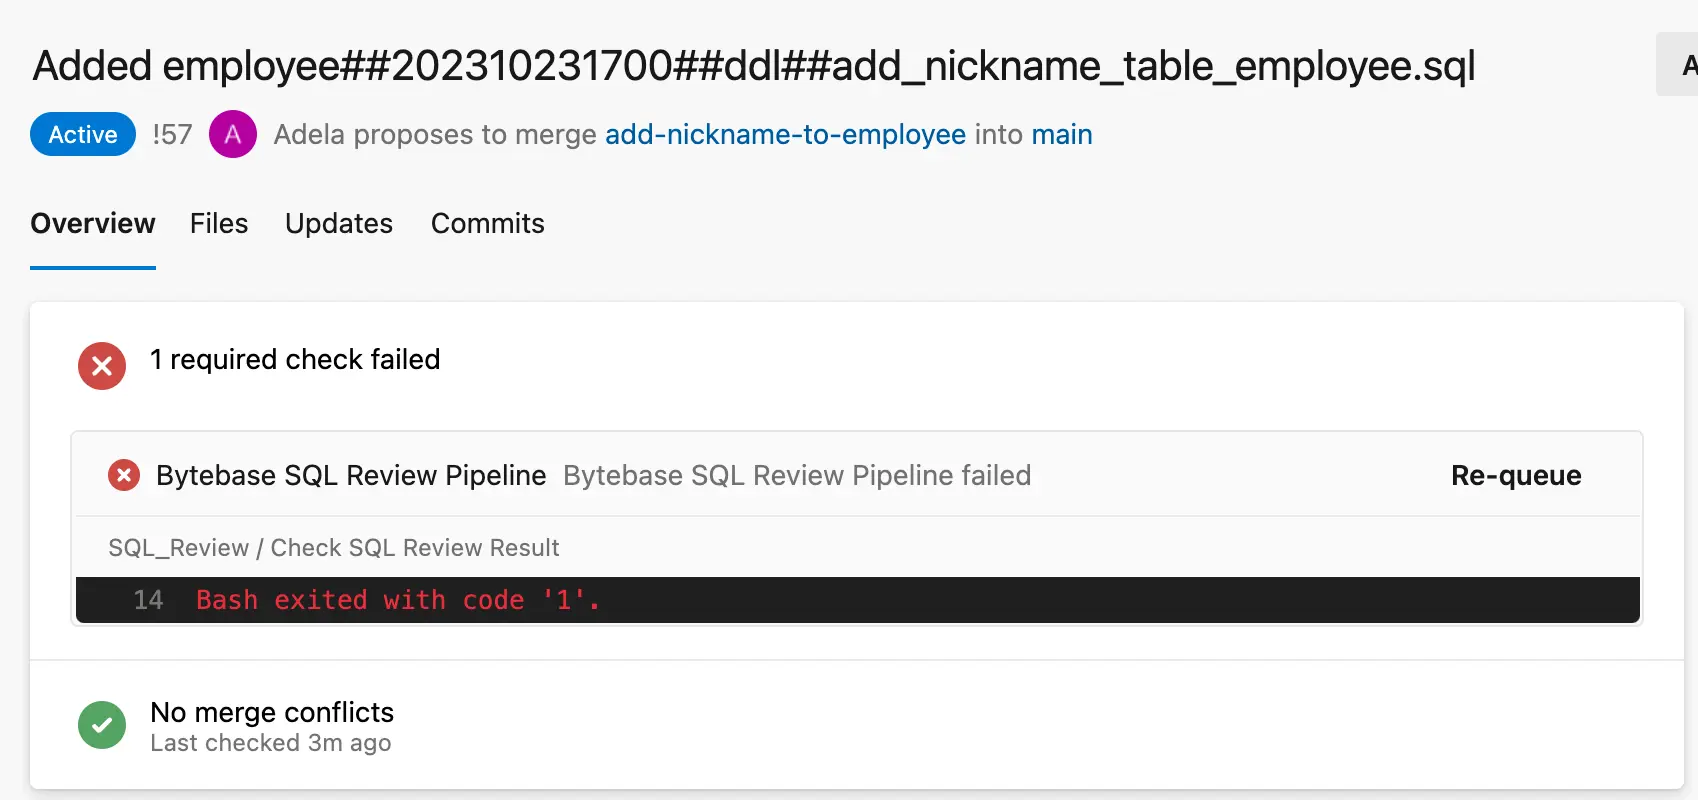This screenshot has height=800, width=1698.
Task: Click log line number 14
Action: click(x=148, y=600)
